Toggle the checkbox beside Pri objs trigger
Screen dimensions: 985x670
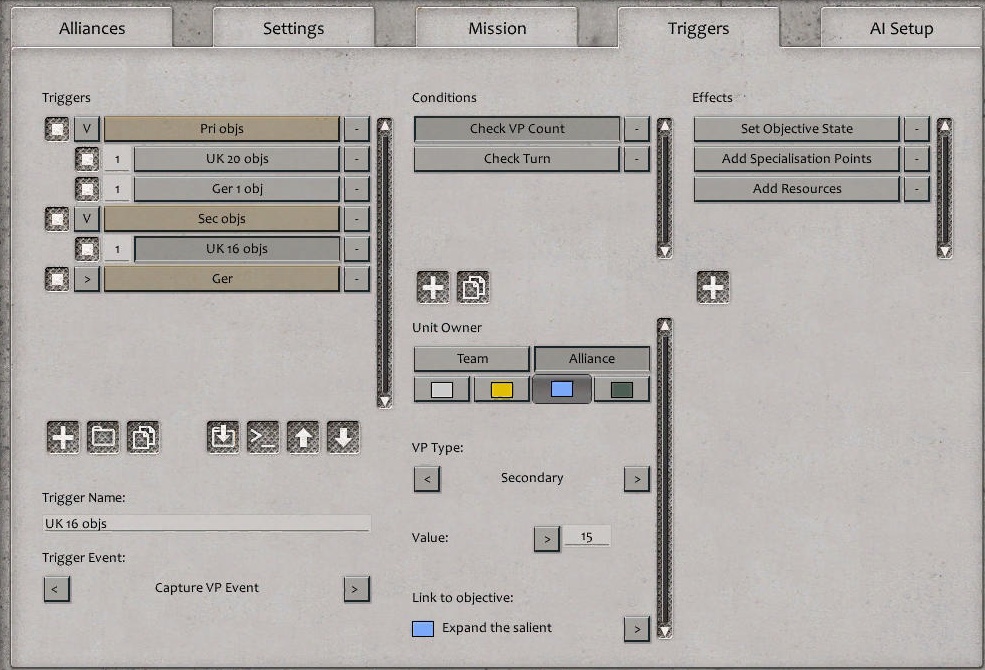57,128
